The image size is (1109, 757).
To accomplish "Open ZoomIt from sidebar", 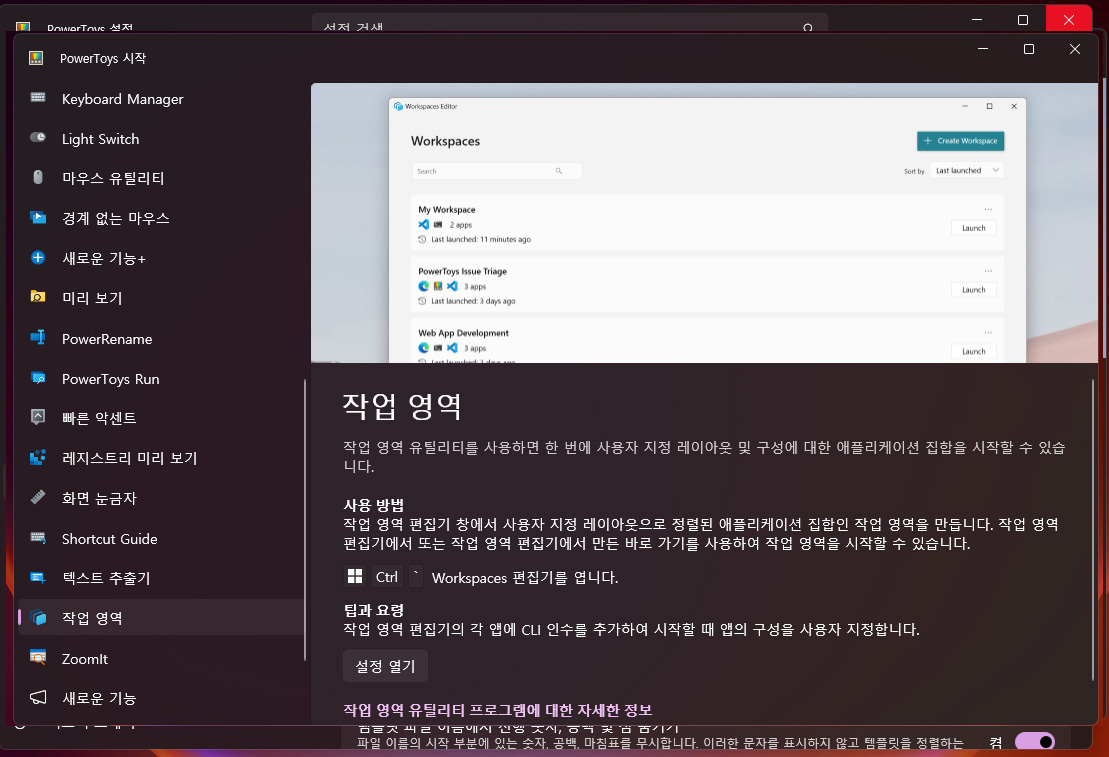I will click(161, 659).
